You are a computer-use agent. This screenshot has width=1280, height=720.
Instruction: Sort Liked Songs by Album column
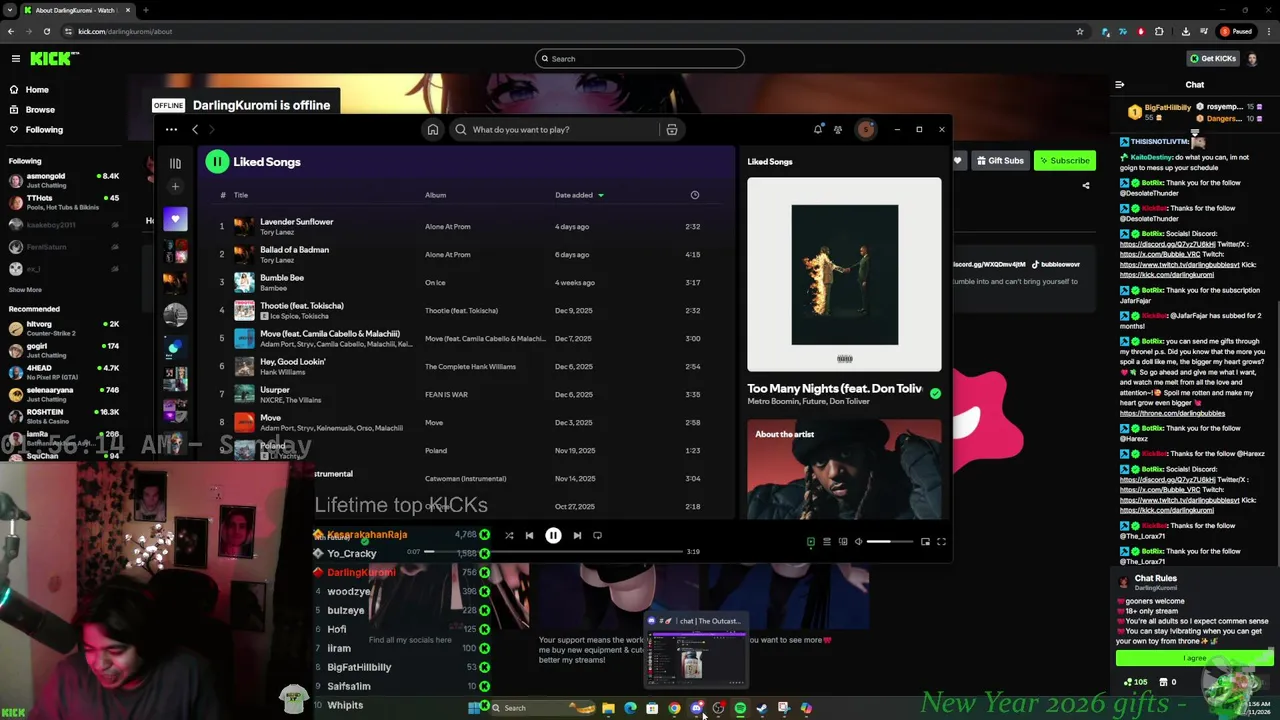435,195
